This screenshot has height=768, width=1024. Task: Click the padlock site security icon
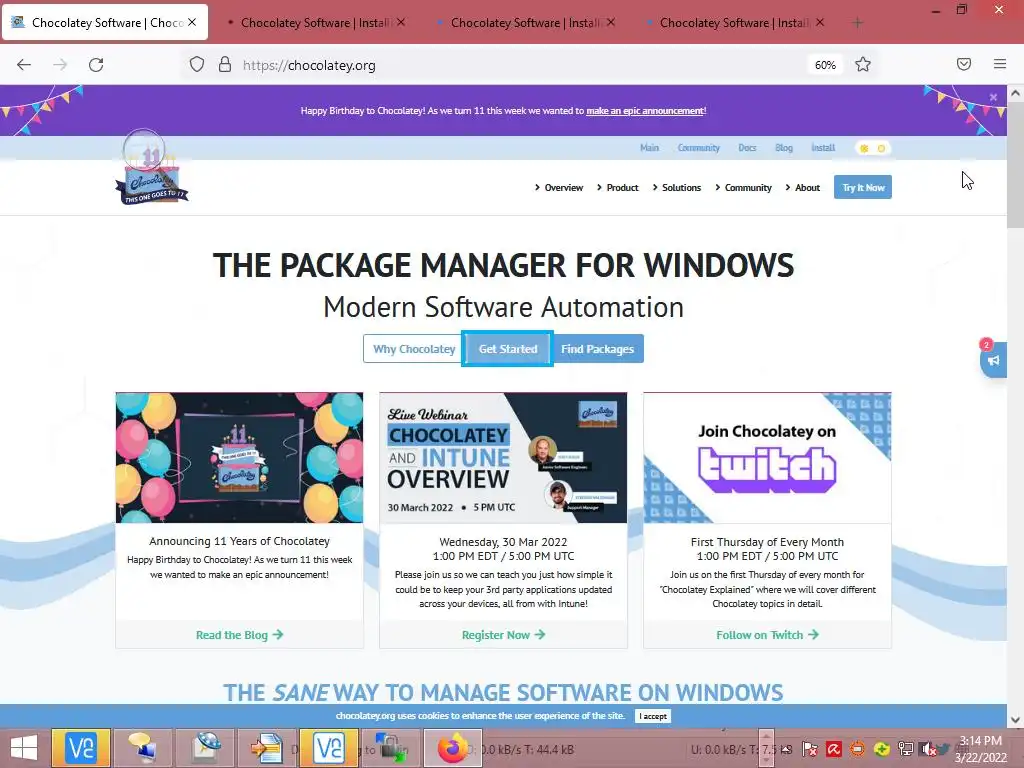pyautogui.click(x=225, y=65)
